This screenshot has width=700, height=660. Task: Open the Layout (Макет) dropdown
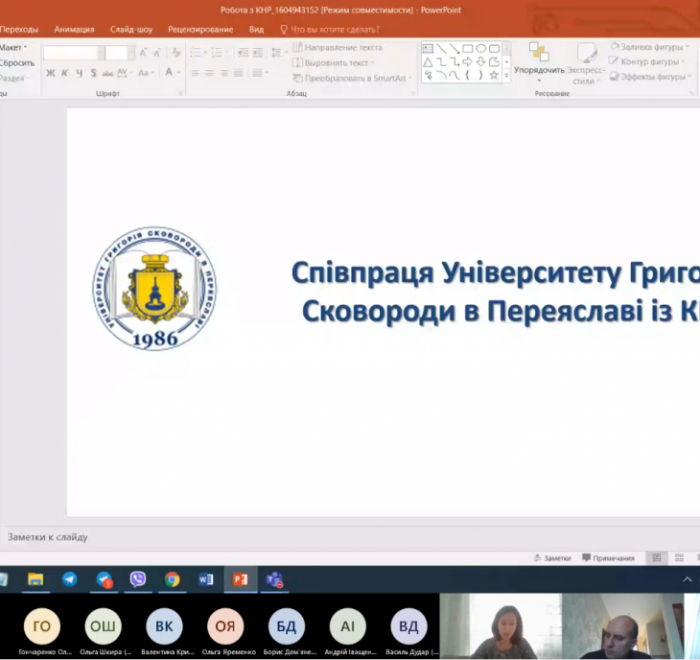tap(12, 47)
